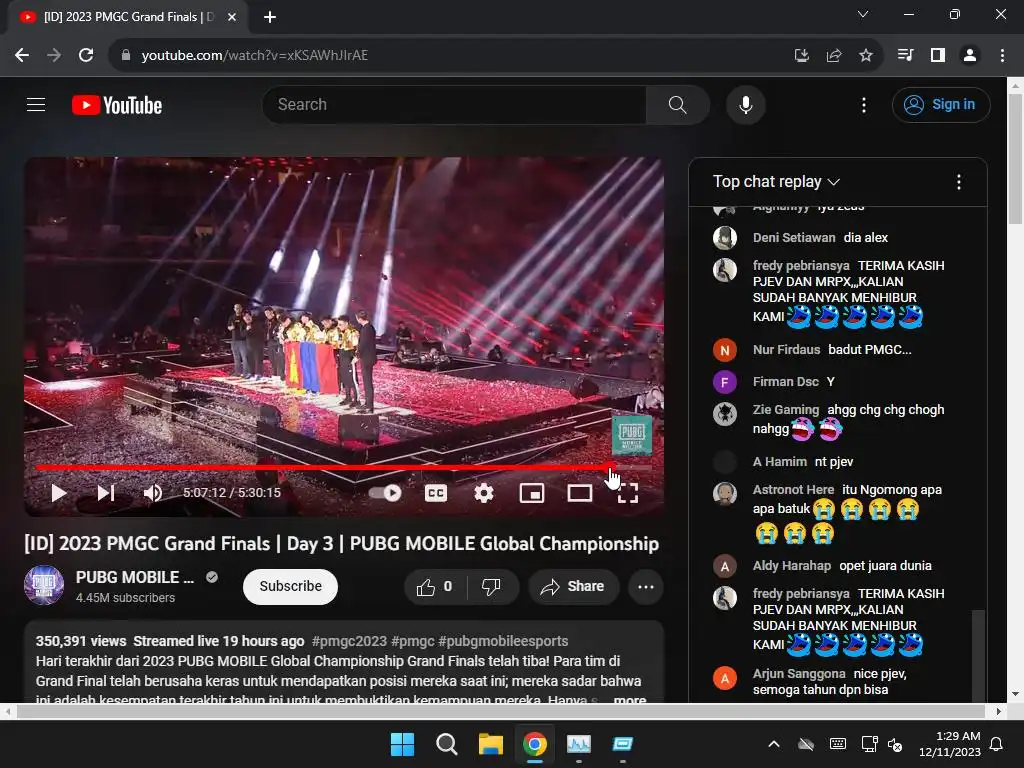Open more actions ellipsis under the video
This screenshot has height=768, width=1024.
click(x=646, y=586)
